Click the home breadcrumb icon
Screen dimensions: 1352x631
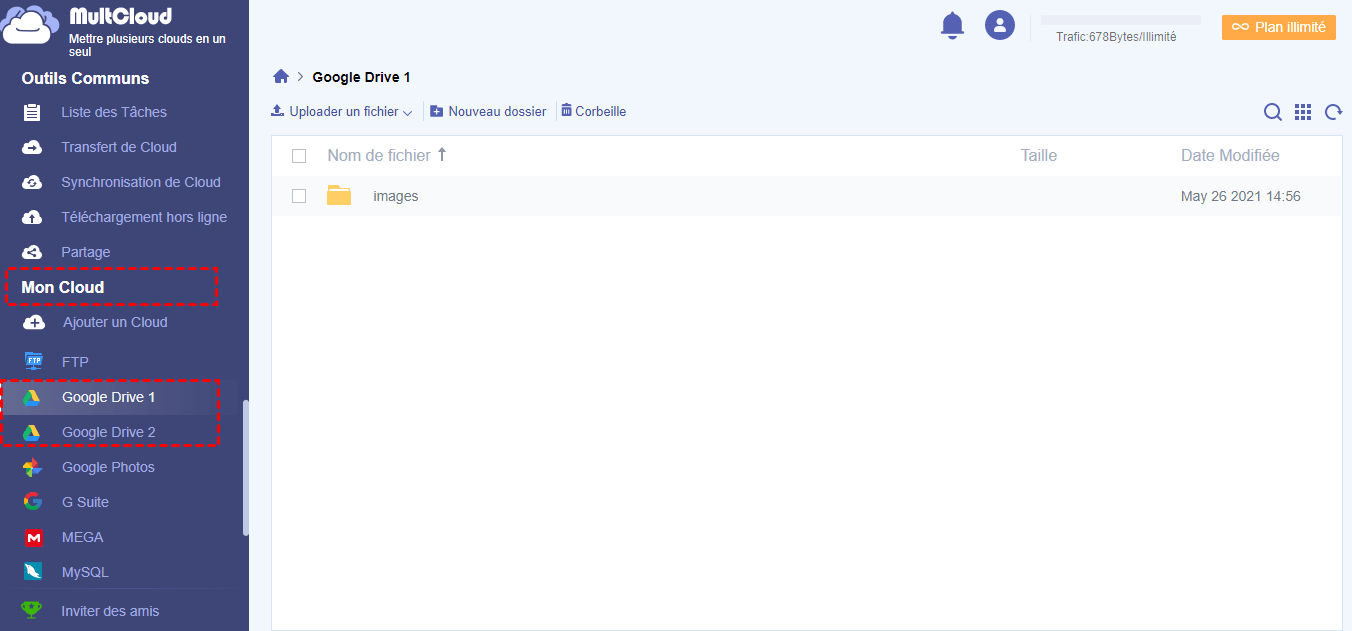(281, 77)
